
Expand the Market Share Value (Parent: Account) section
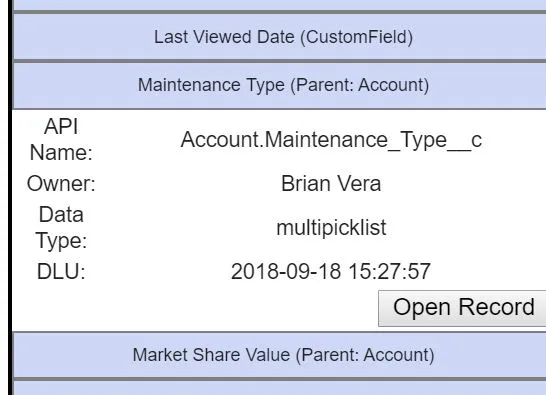pyautogui.click(x=280, y=355)
